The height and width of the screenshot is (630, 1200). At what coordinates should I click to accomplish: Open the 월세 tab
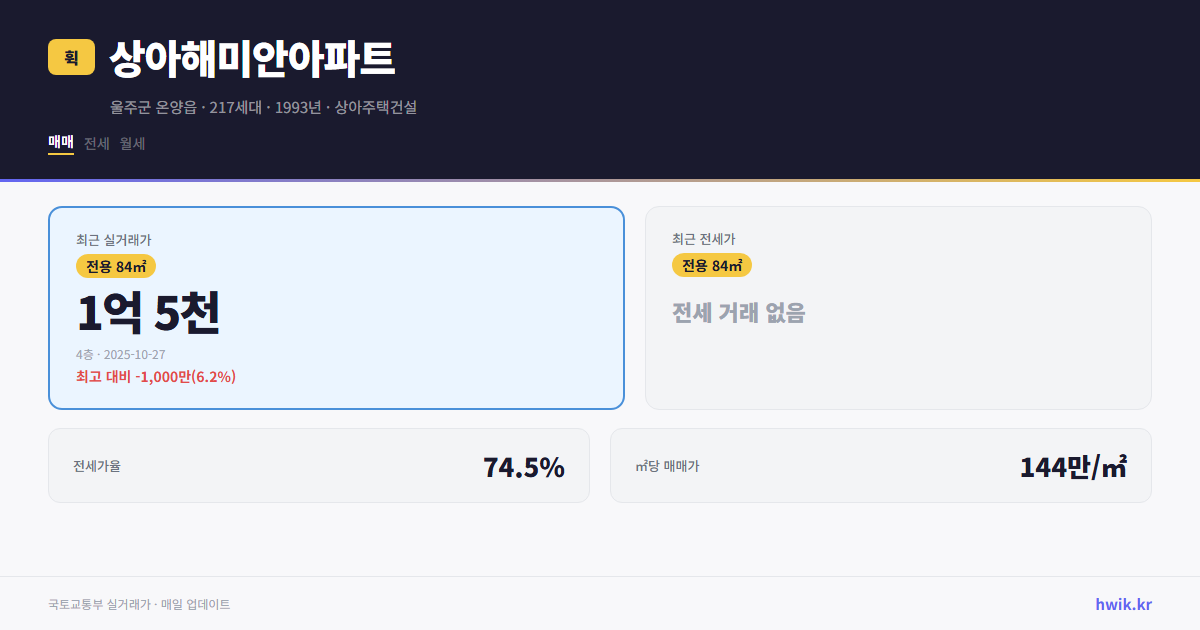[x=132, y=143]
